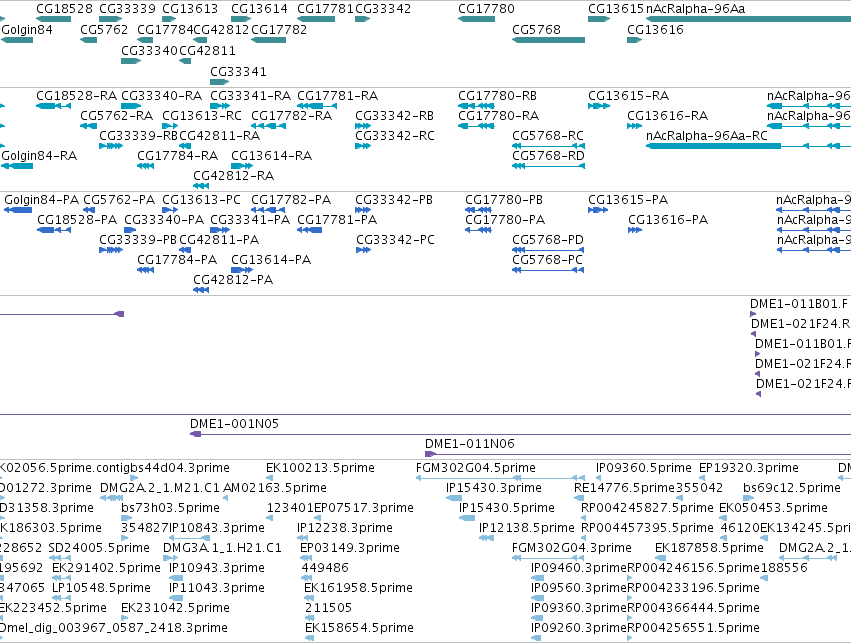Click transcript CG5768-RD

tap(549, 166)
